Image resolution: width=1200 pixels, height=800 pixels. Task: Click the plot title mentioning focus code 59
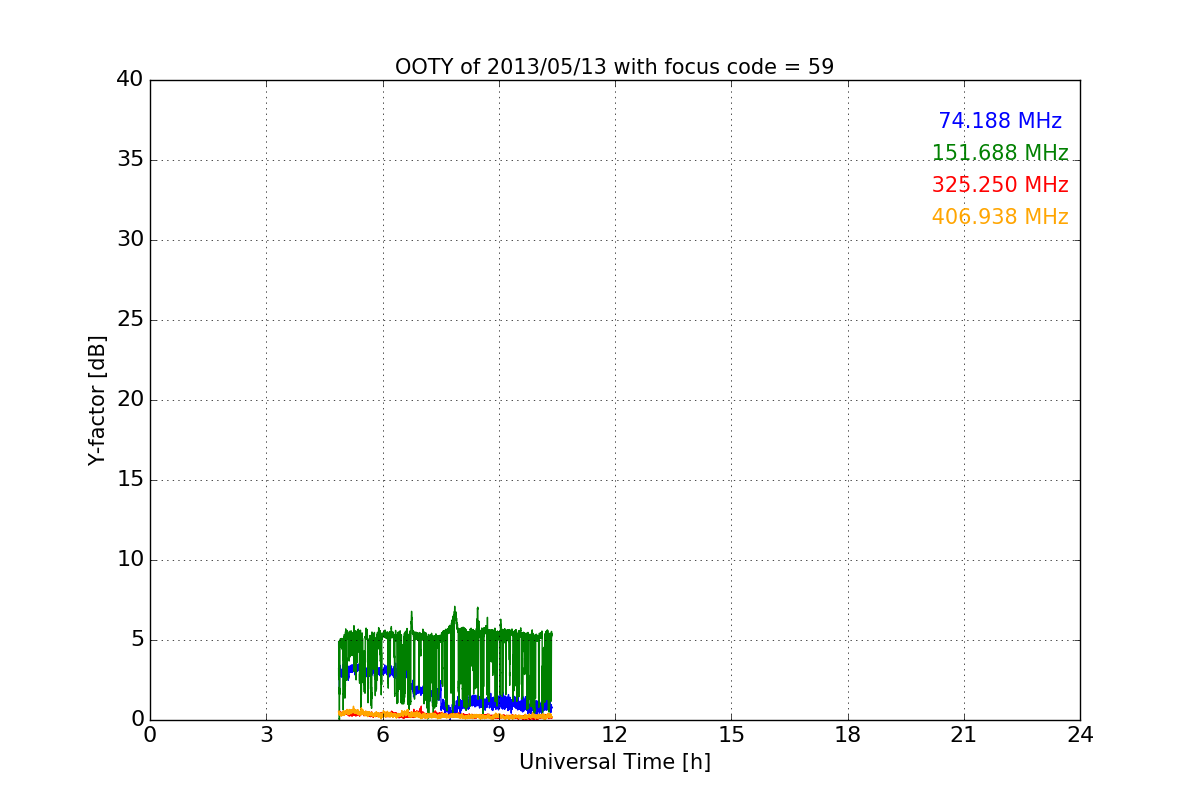pos(614,67)
